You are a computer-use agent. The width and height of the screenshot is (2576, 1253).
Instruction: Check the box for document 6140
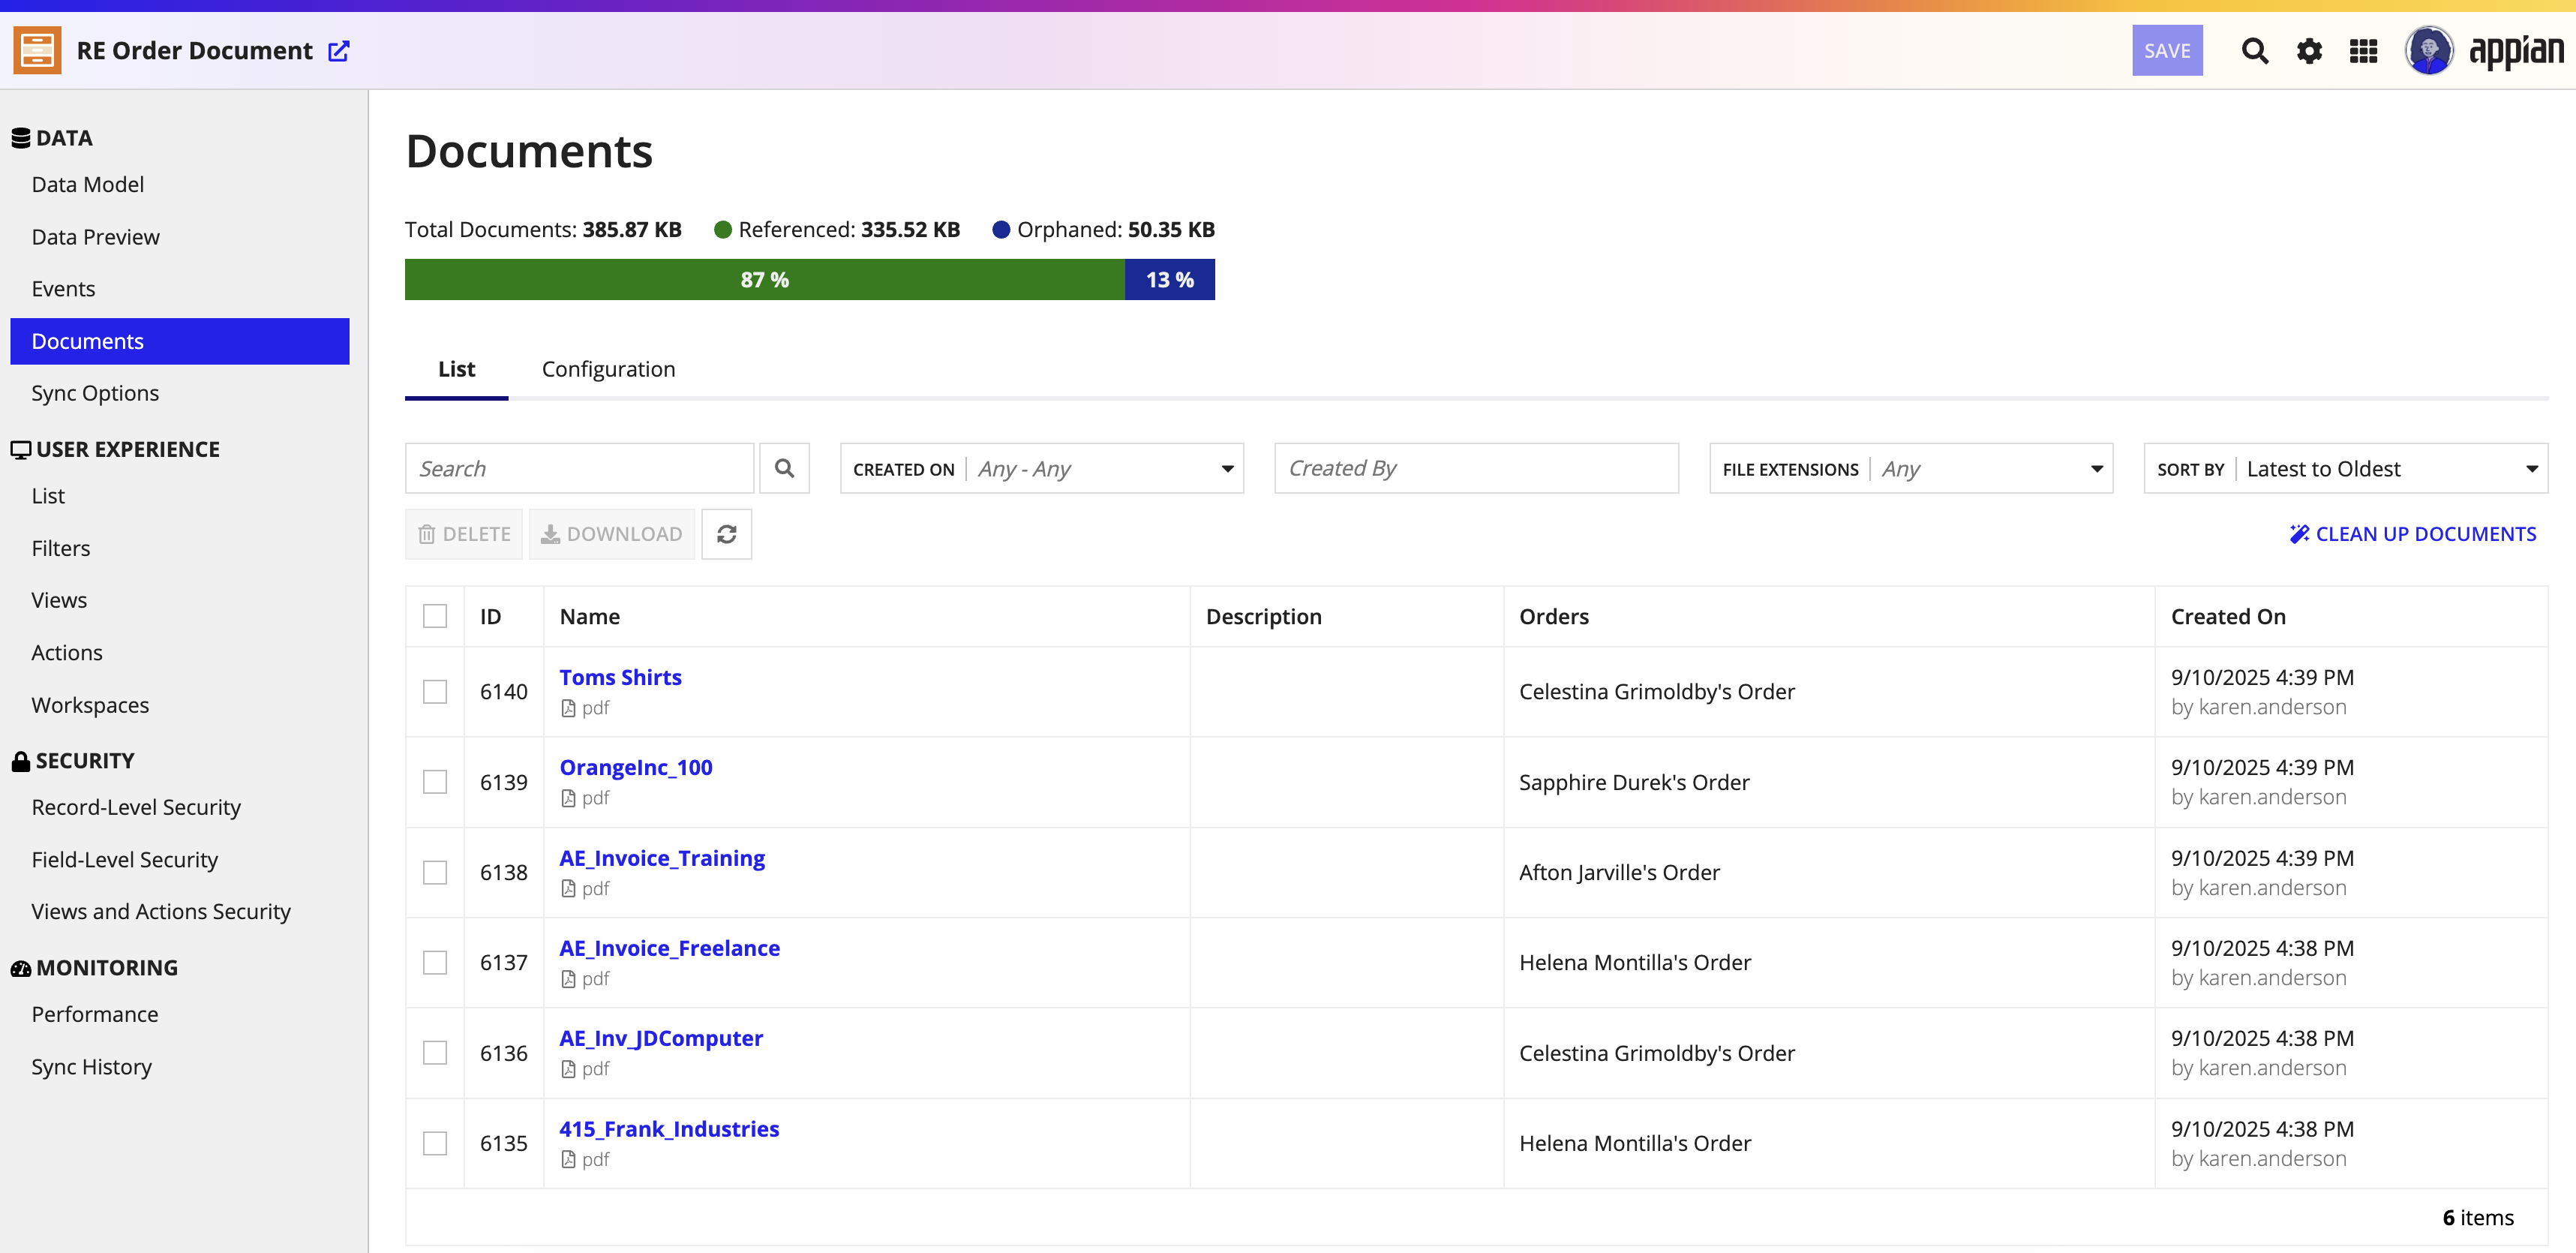435,692
